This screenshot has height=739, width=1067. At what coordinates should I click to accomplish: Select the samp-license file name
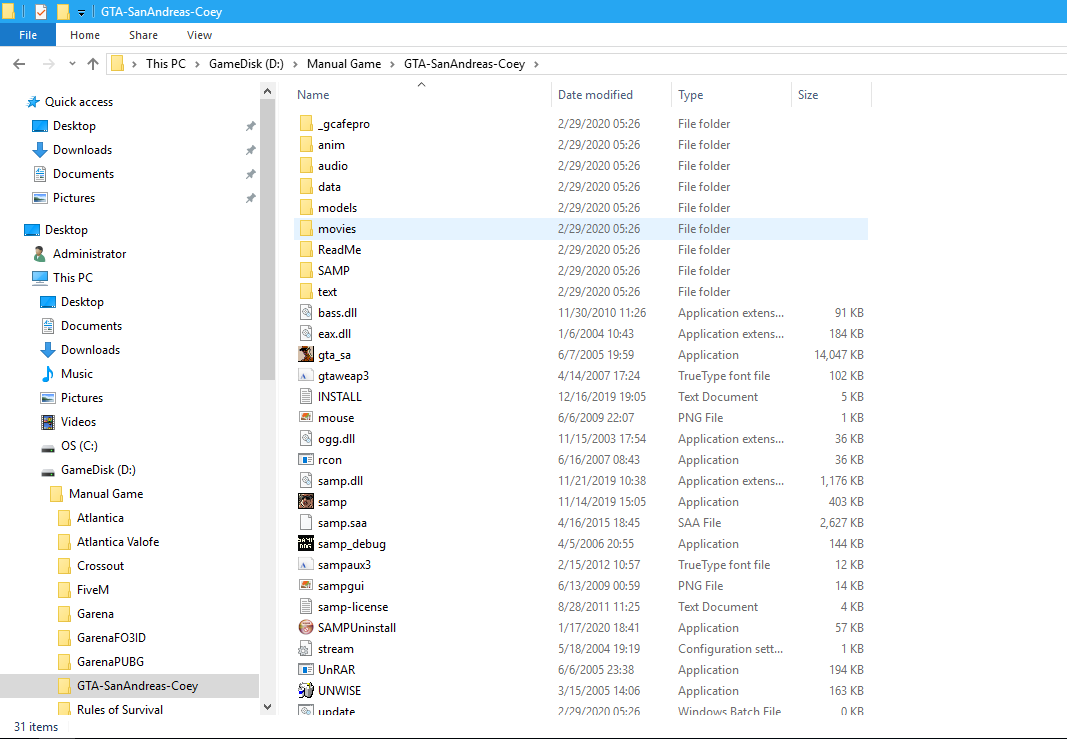tap(352, 607)
